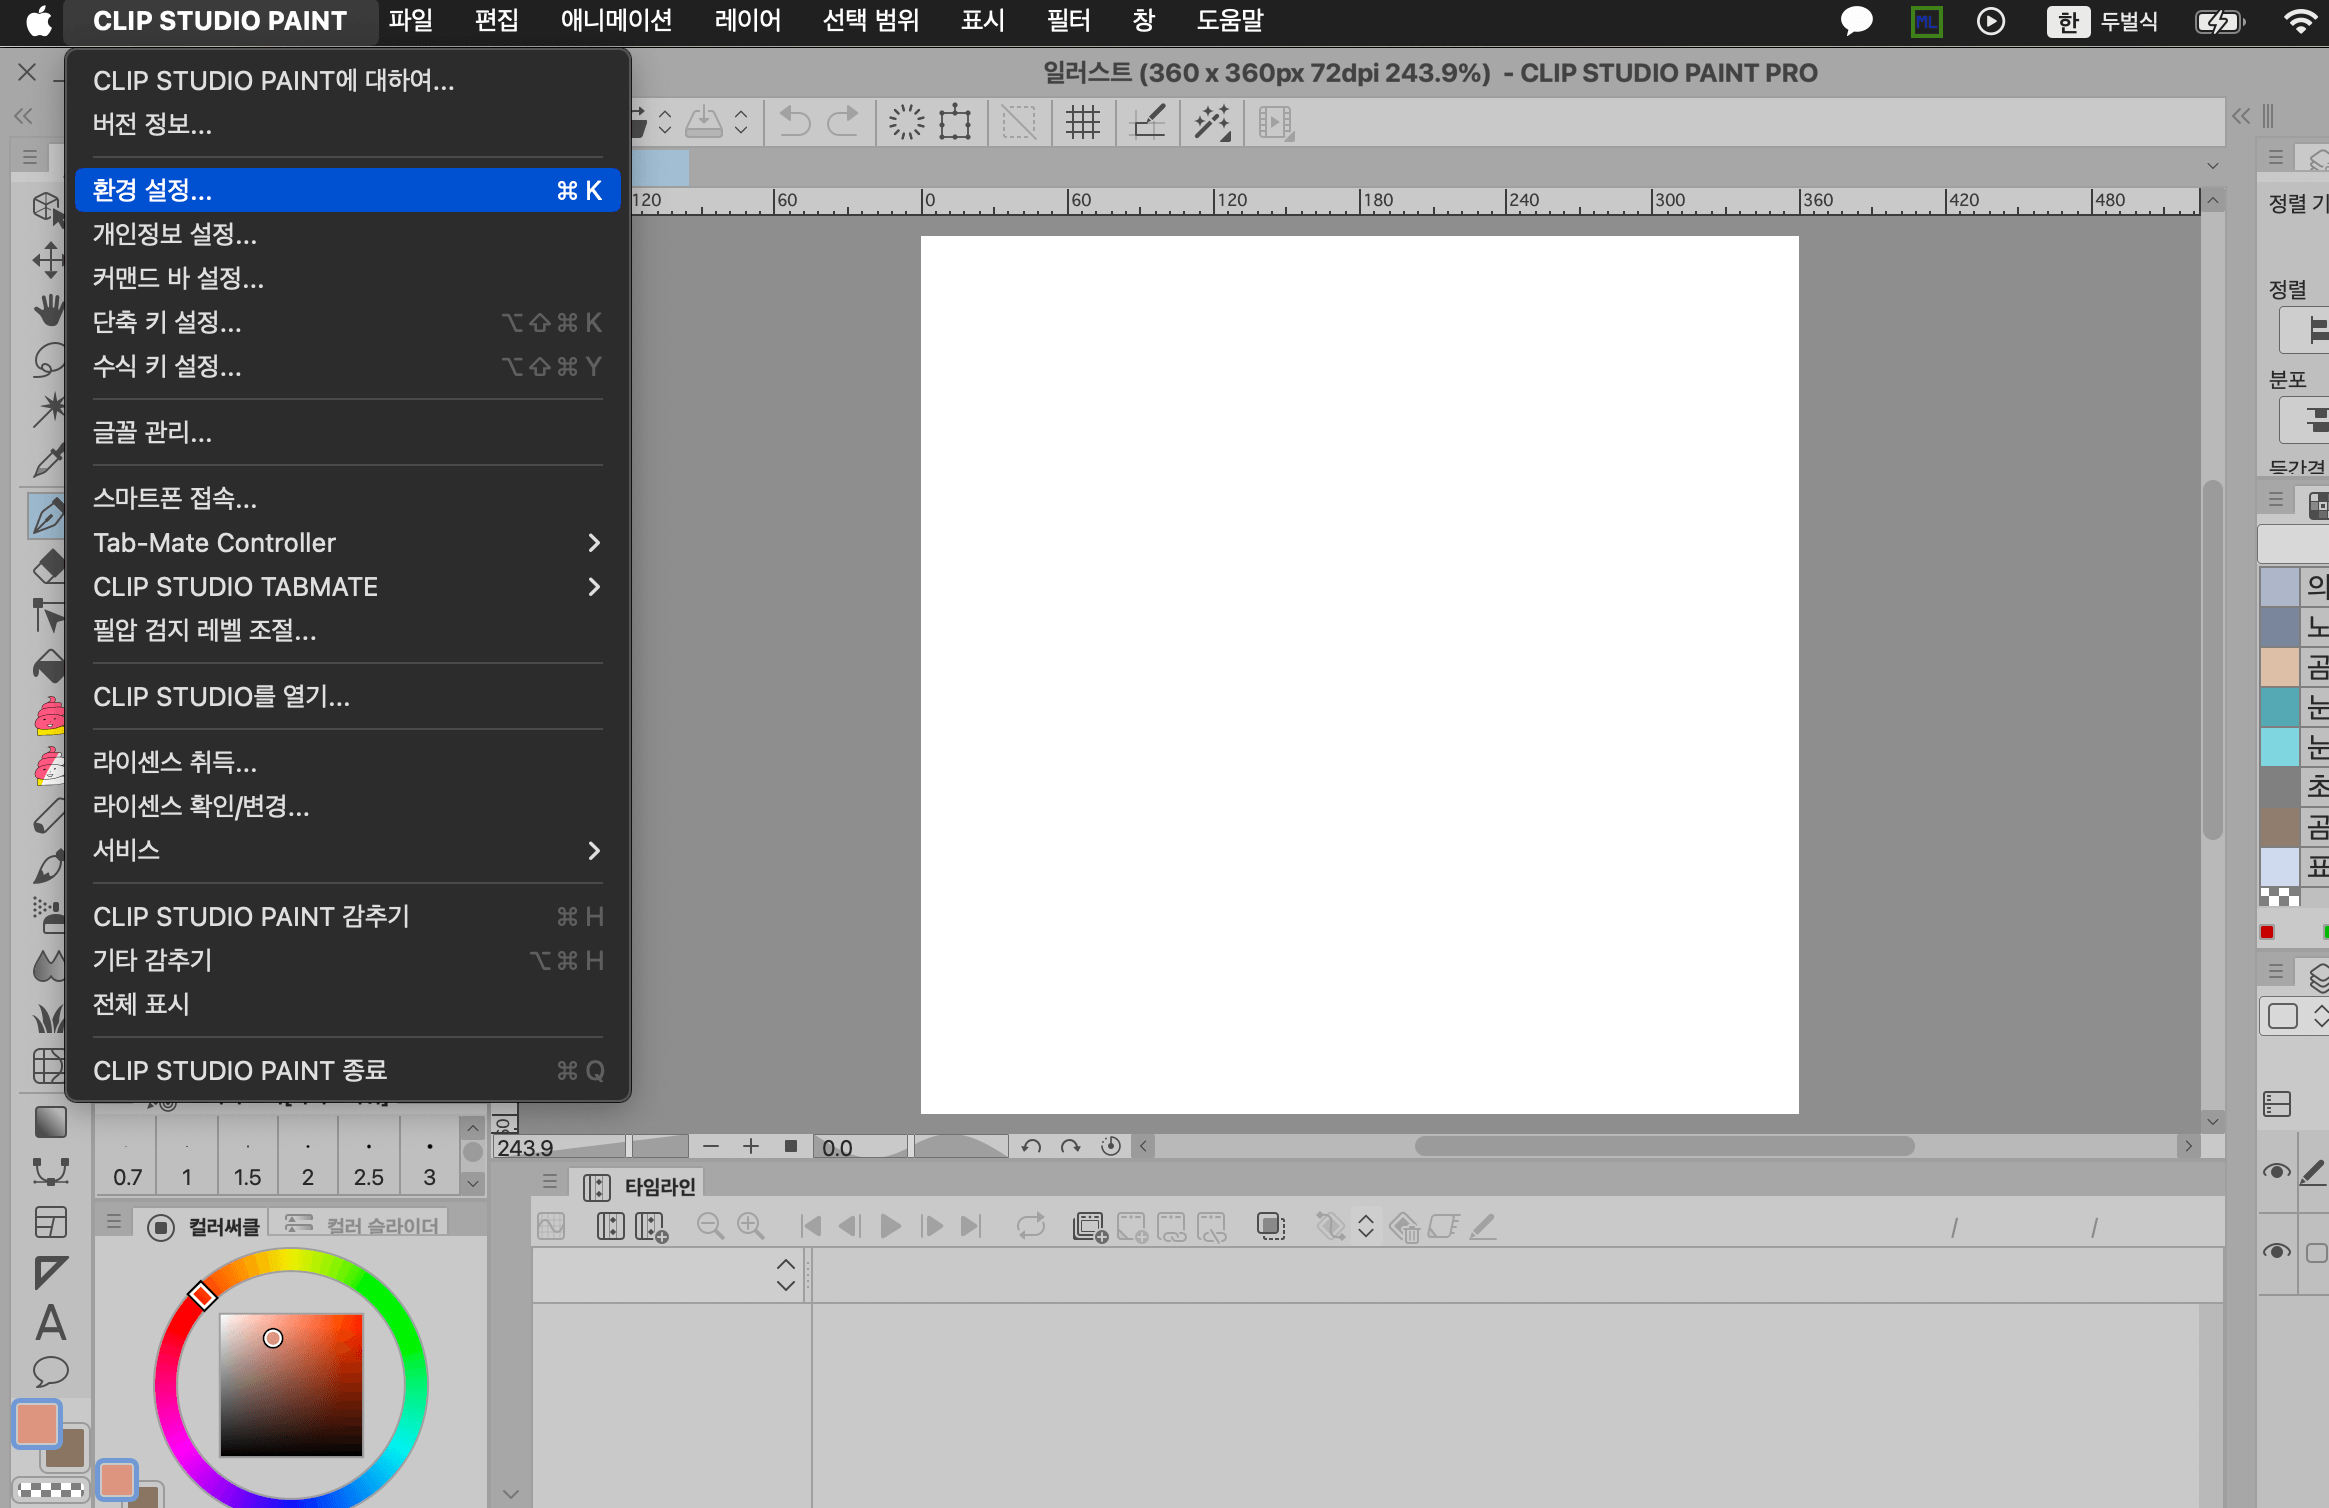Click the canvas horizontal scrollbar
This screenshot has width=2329, height=1508.
tap(1664, 1146)
